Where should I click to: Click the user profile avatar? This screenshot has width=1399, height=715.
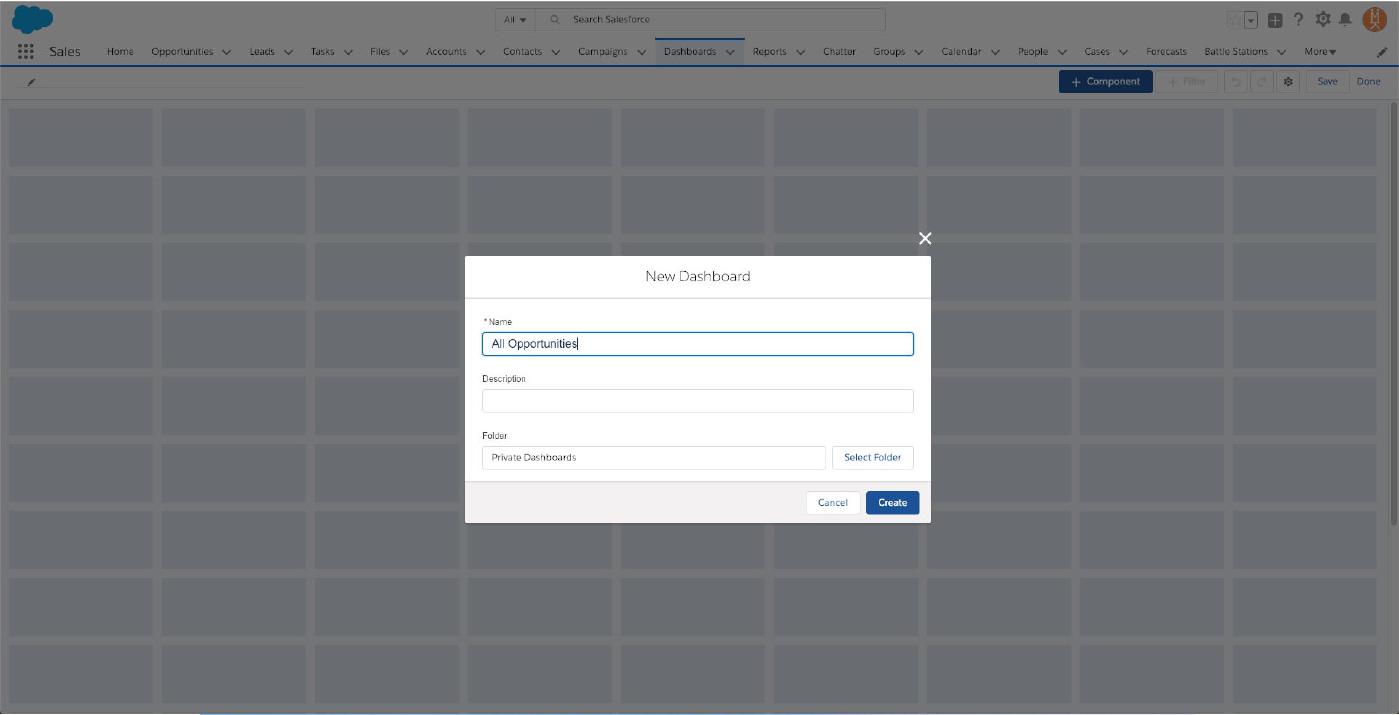1374,19
